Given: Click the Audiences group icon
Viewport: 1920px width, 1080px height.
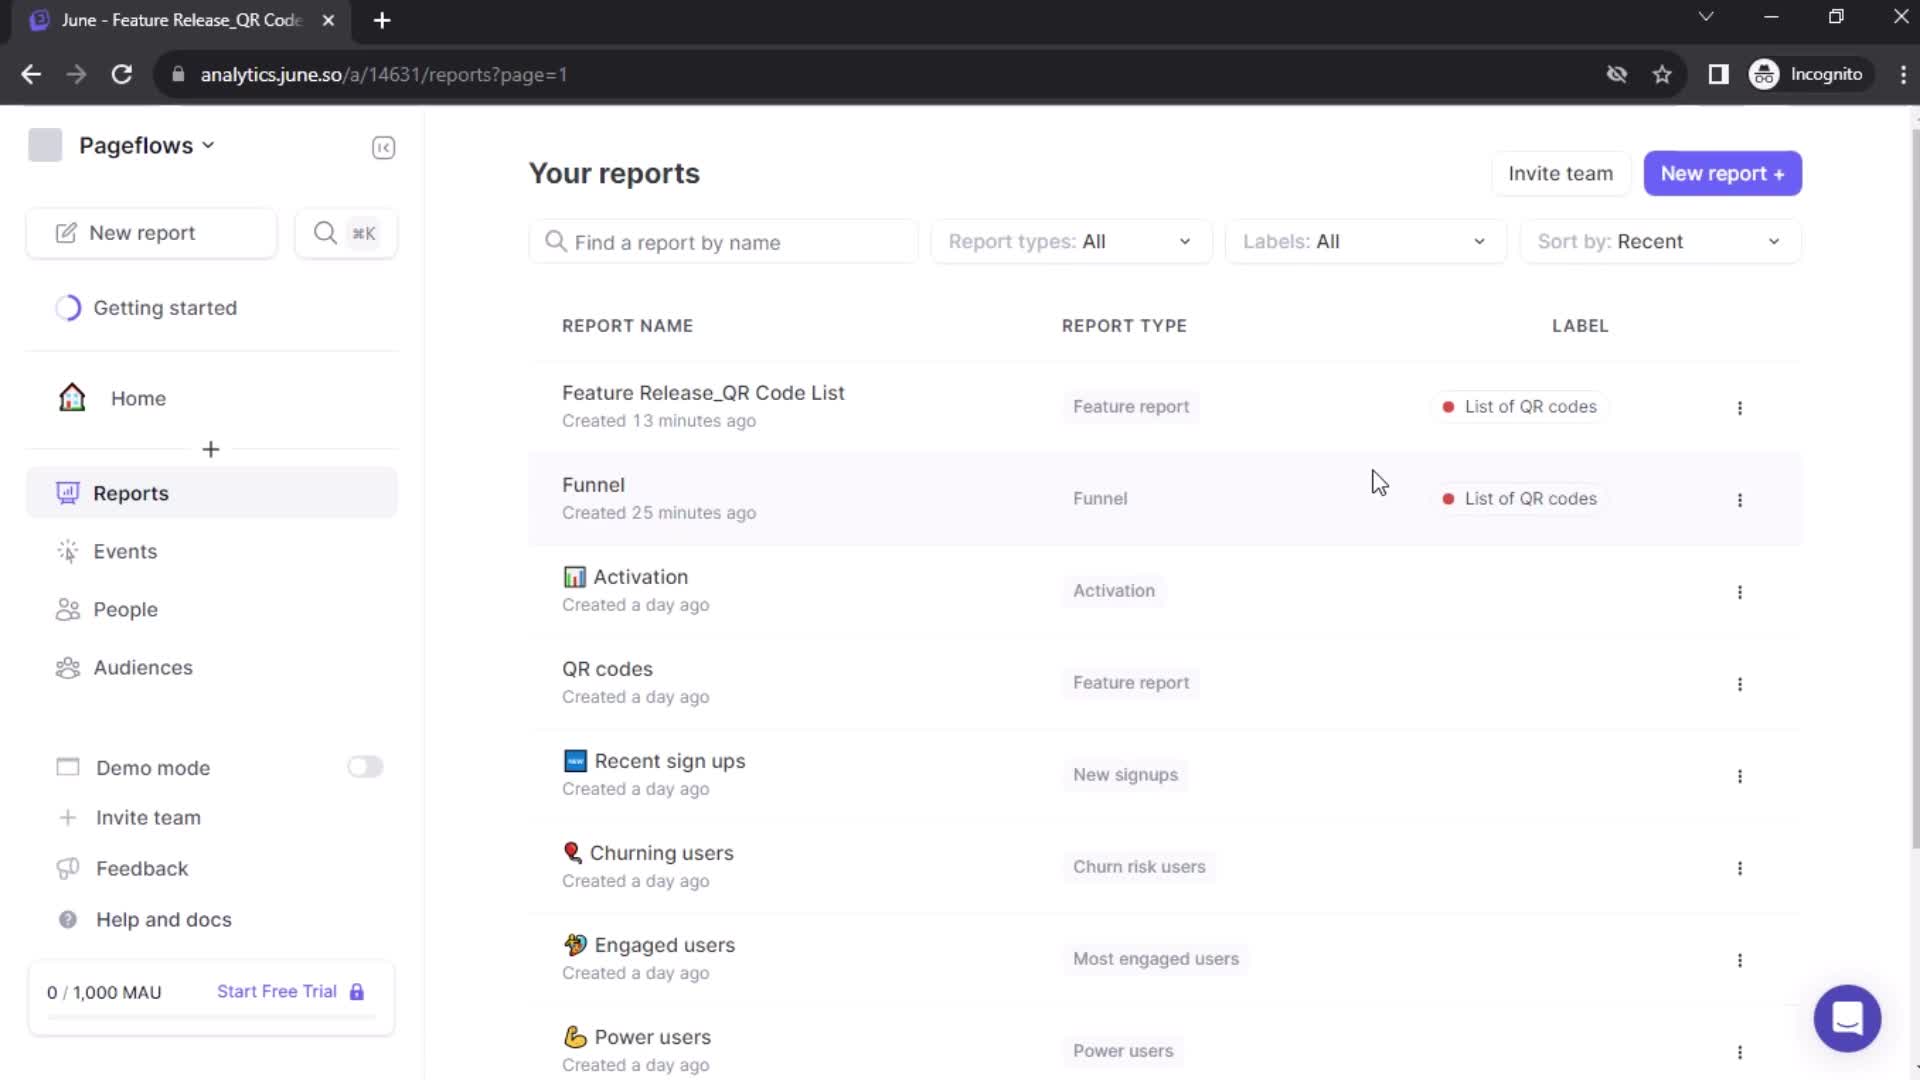Looking at the screenshot, I should 67,667.
